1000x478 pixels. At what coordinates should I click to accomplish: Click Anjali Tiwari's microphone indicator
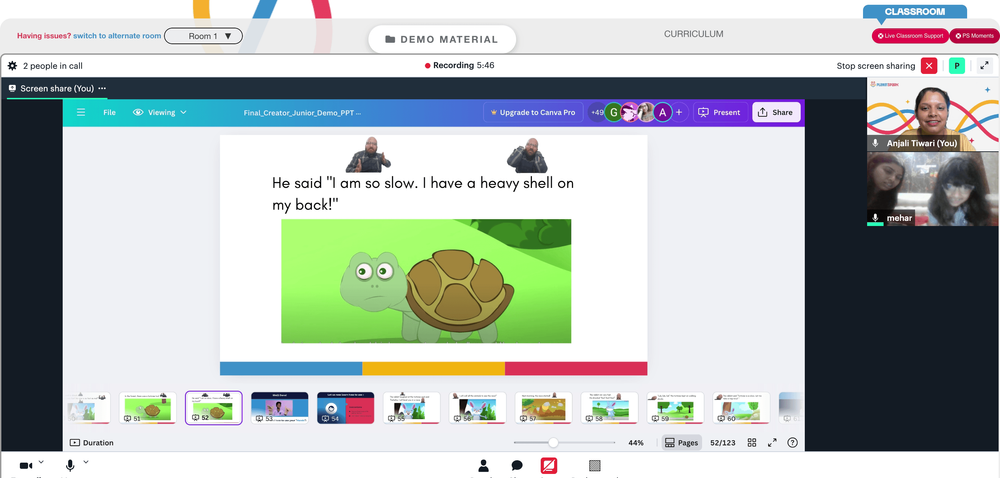(x=876, y=143)
